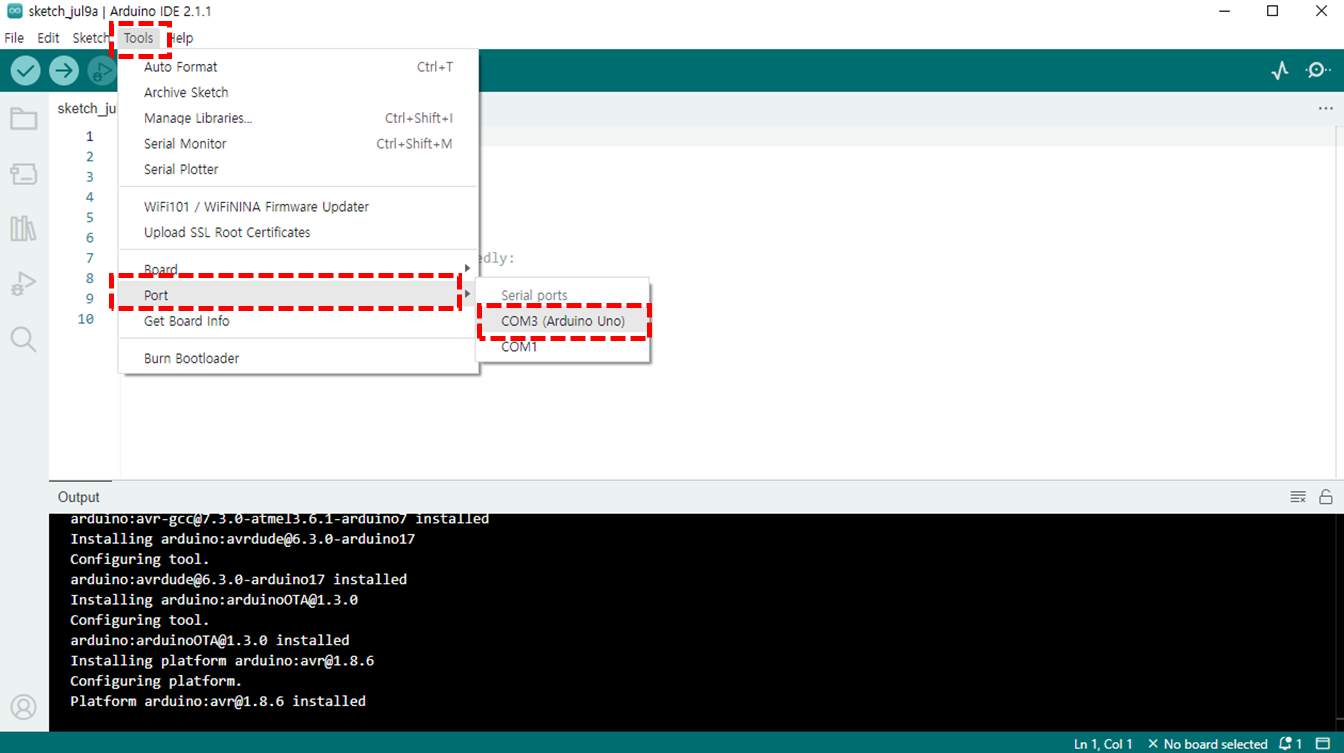
Task: Toggle the bottom panel icon in status bar
Action: point(1323,744)
